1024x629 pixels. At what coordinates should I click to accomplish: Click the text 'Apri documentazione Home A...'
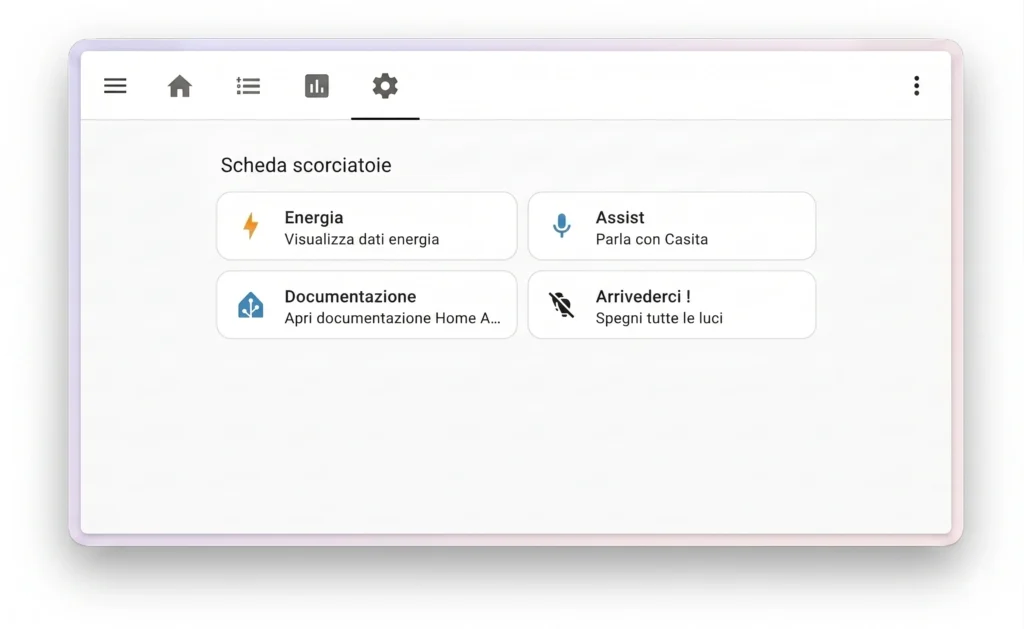392,318
